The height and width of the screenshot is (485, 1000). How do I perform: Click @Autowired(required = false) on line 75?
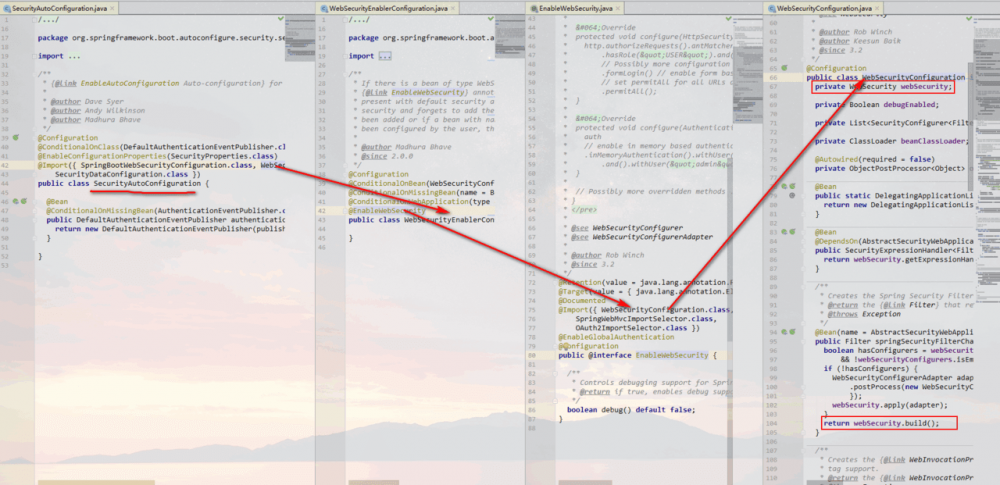click(874, 159)
